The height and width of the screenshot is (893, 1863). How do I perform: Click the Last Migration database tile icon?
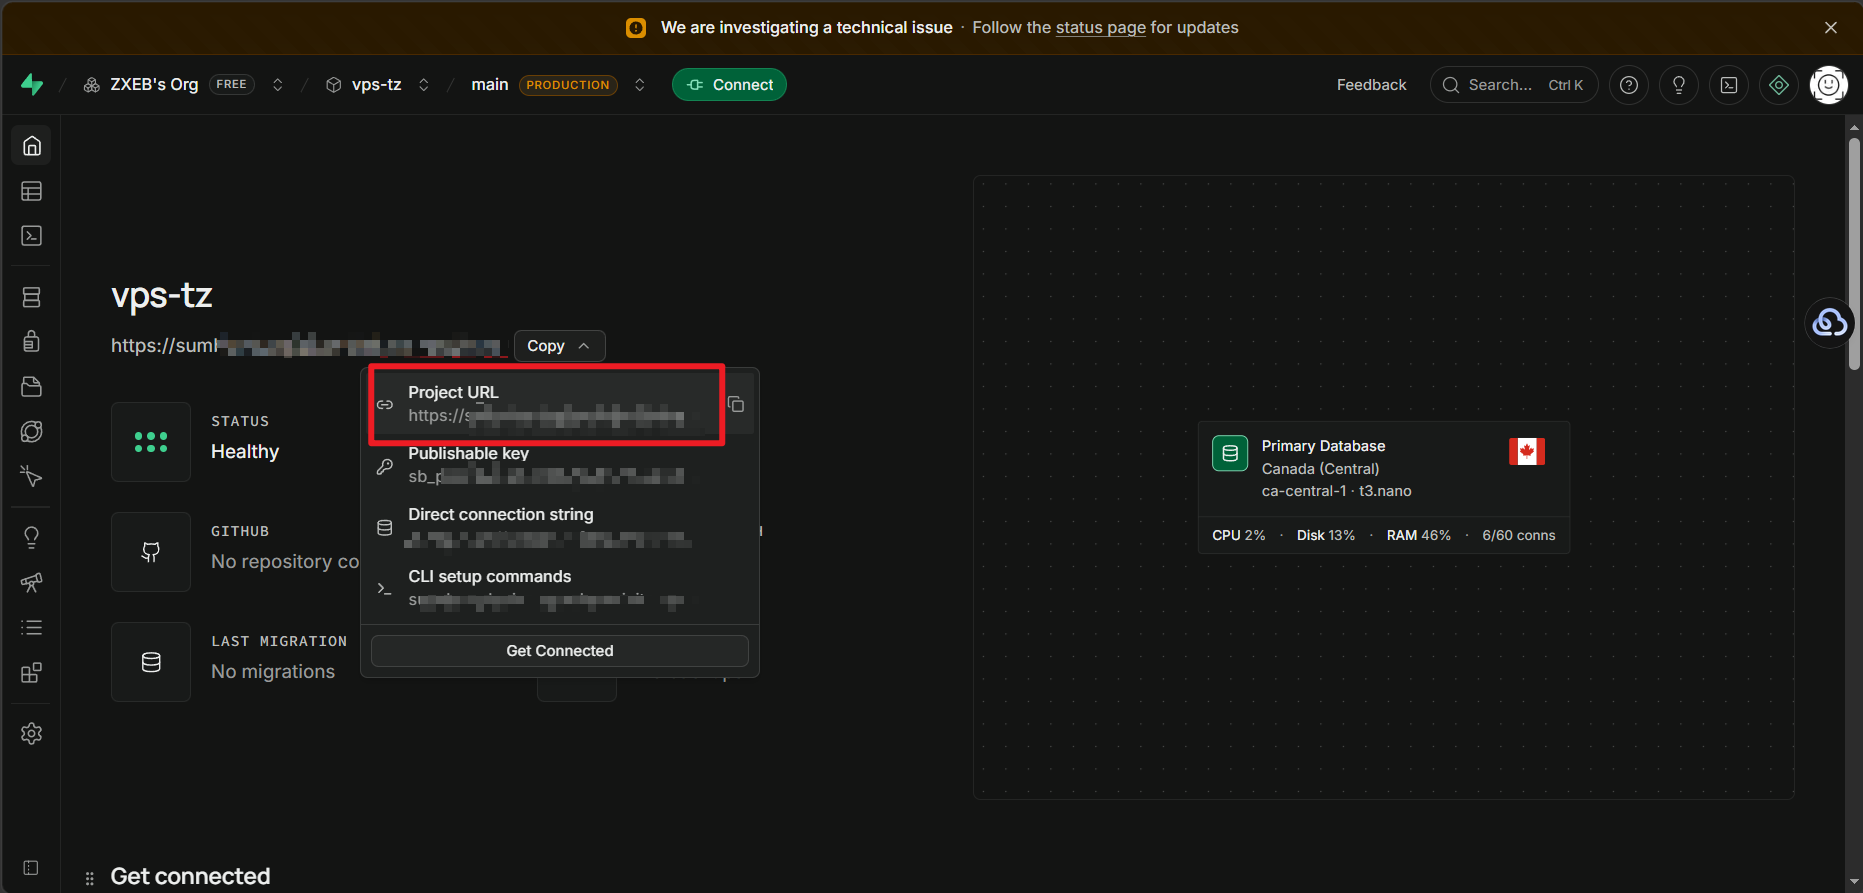pyautogui.click(x=151, y=662)
